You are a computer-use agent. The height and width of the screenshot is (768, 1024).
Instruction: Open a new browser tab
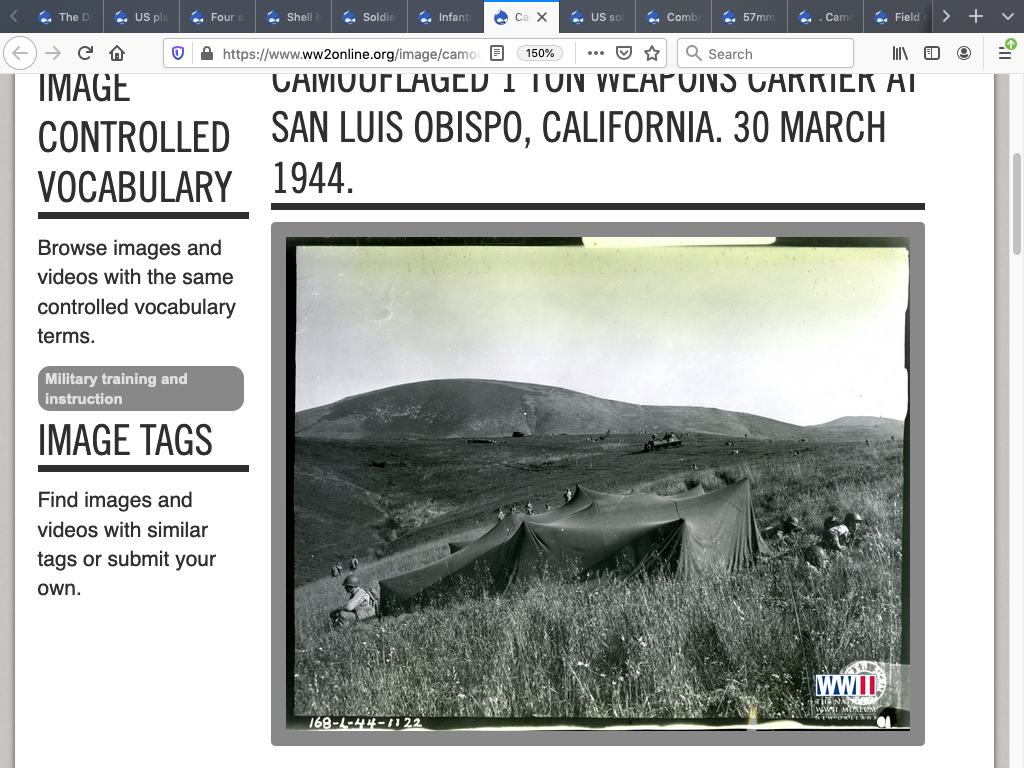coord(976,17)
